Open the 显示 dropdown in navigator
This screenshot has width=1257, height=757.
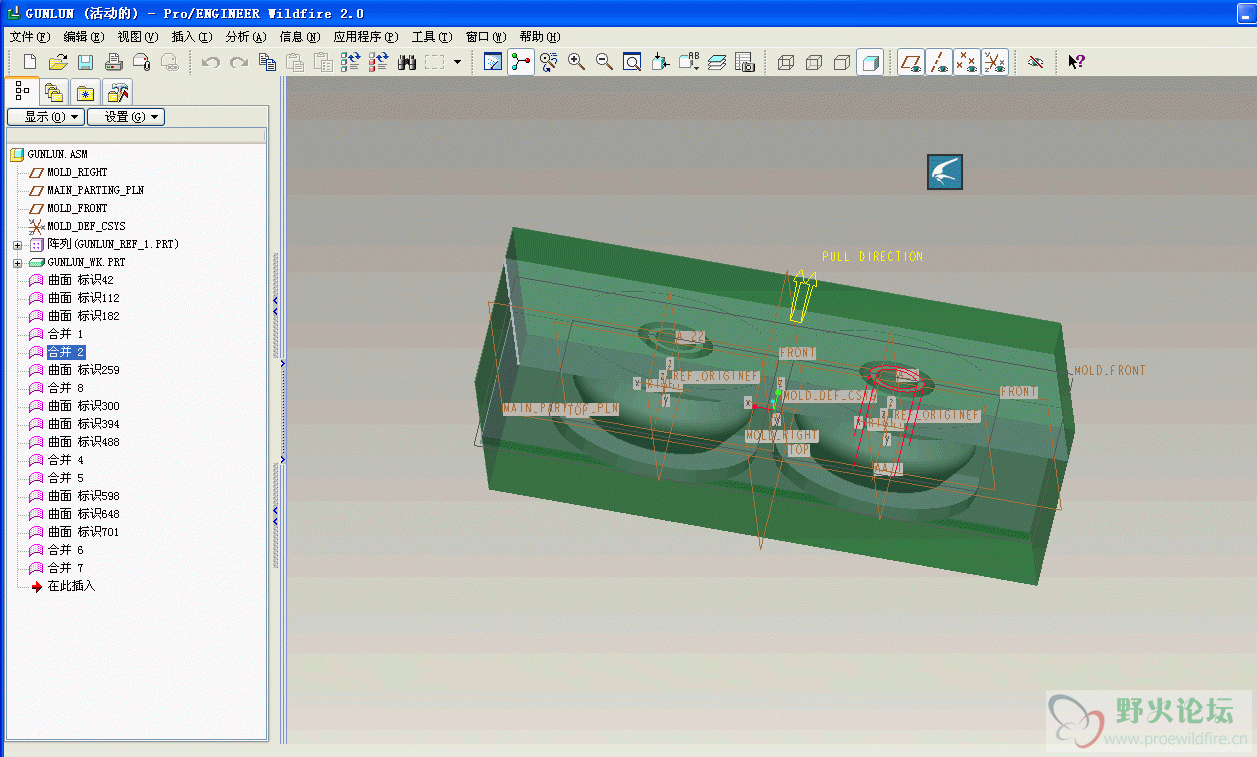(45, 117)
